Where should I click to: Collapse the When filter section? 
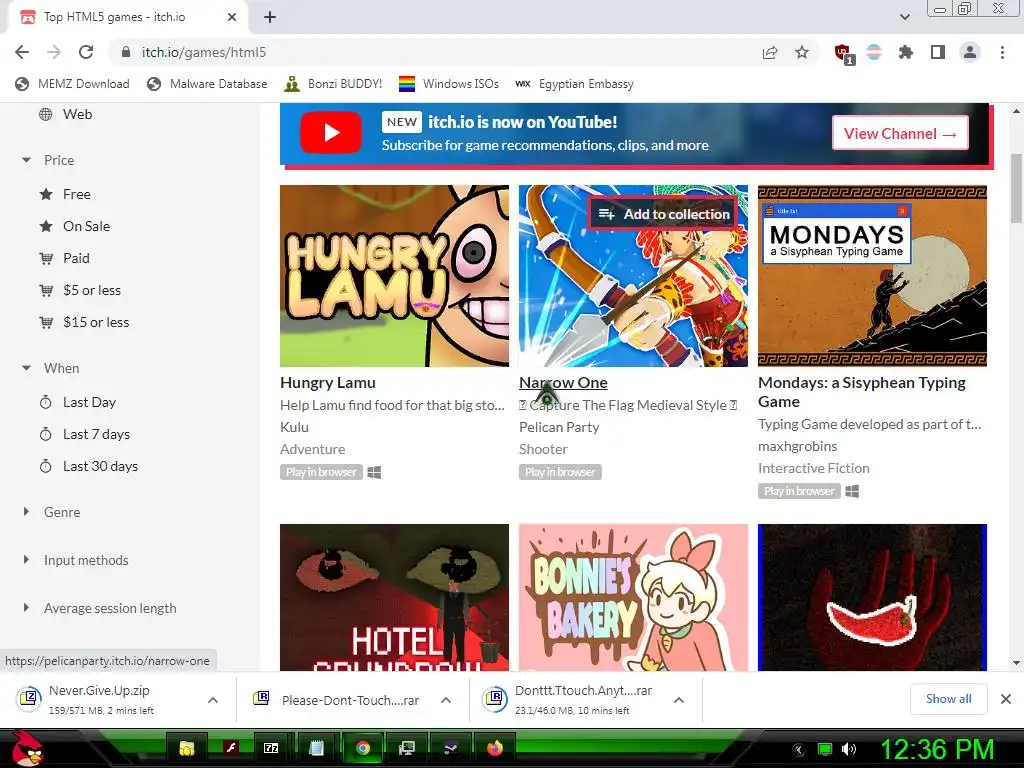[x=50, y=368]
